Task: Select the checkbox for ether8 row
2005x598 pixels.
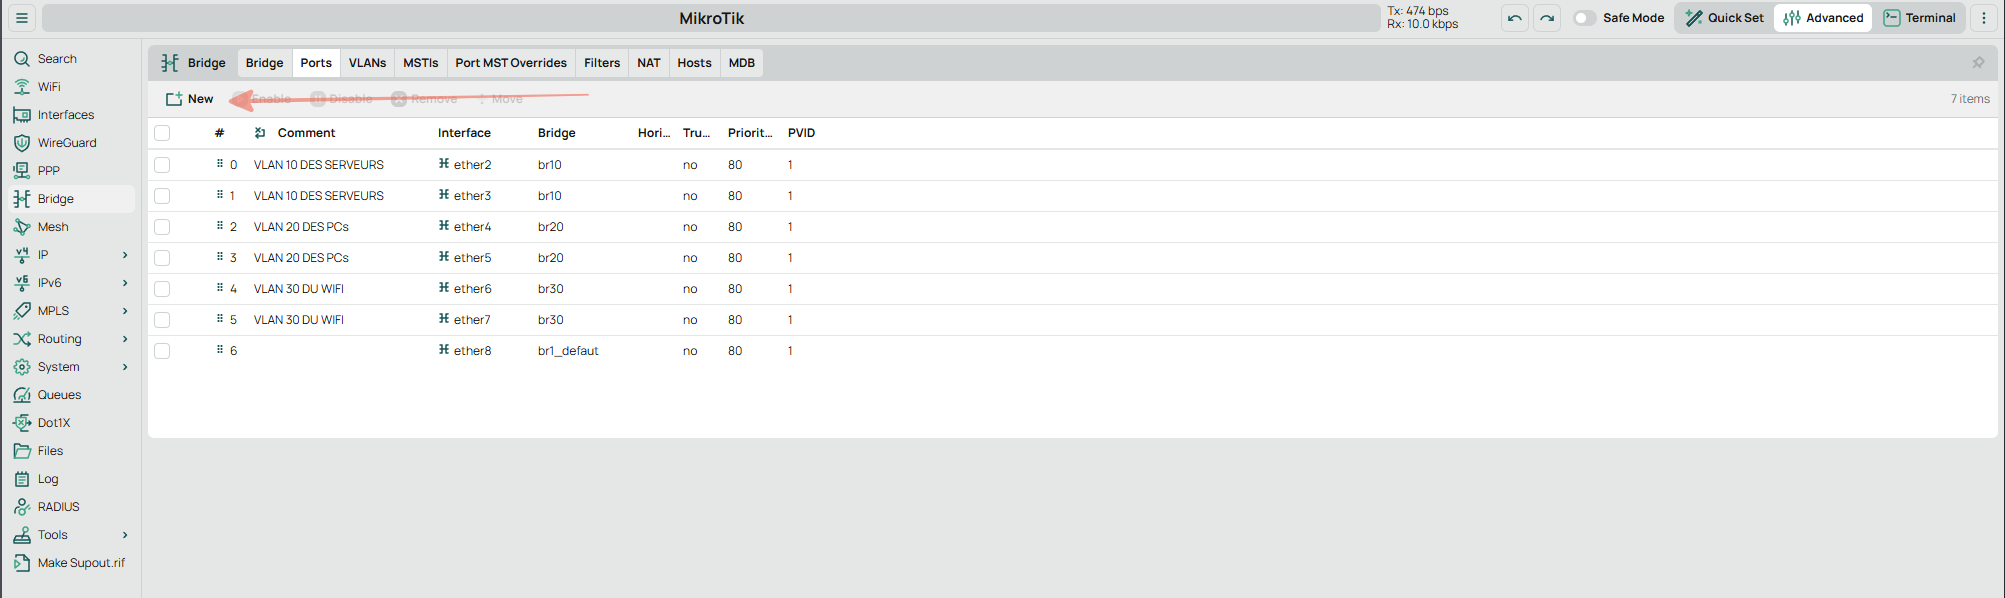Action: click(162, 351)
